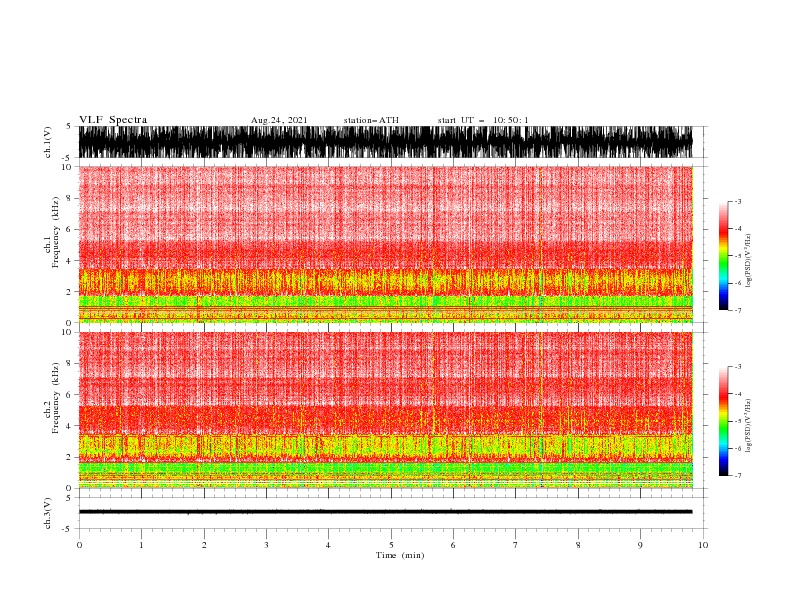The image size is (792, 612).
Task: Click the "-7" tick on lower color bar
Action: (x=738, y=476)
